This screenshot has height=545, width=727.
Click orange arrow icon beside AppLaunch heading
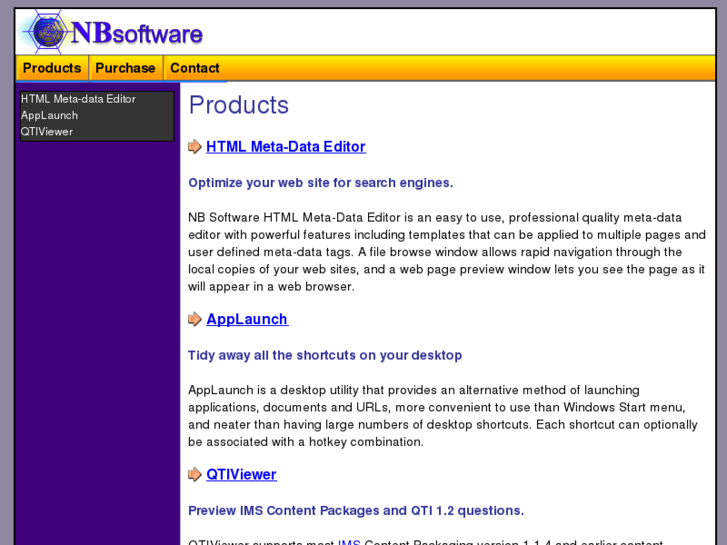tap(195, 319)
